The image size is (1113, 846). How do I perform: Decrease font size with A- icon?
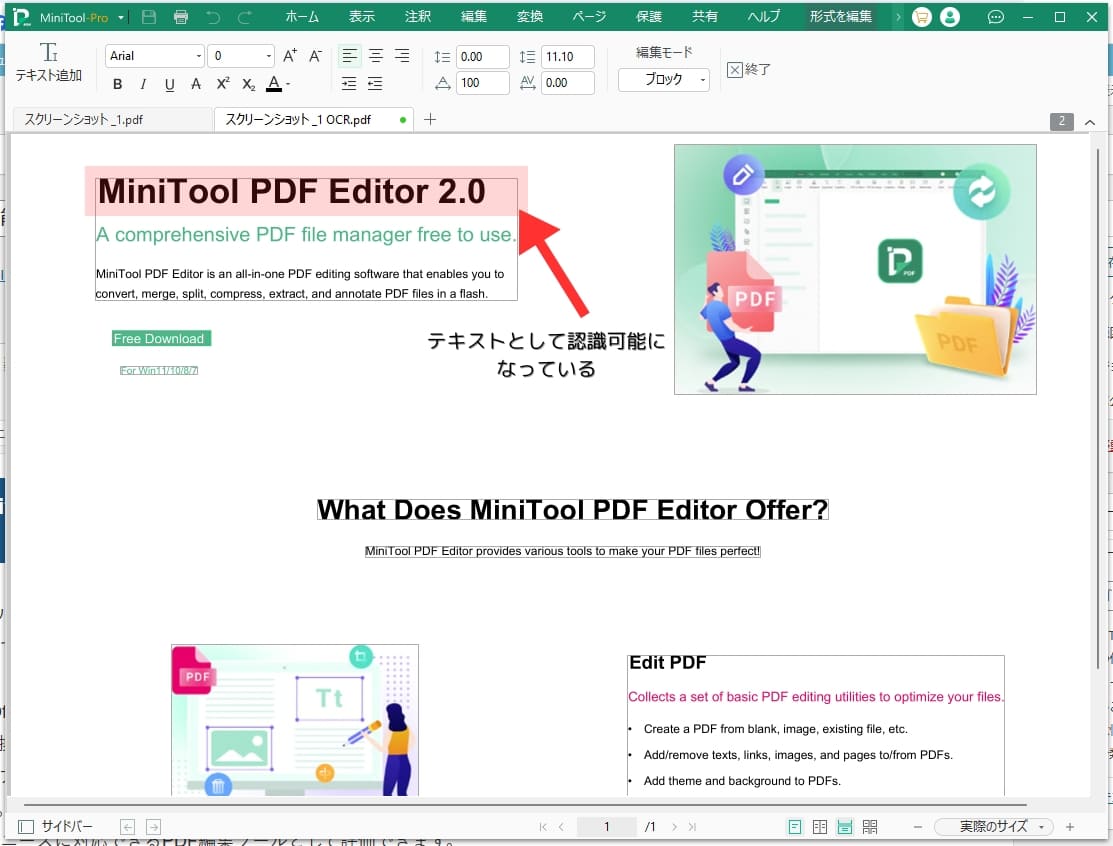coord(315,56)
